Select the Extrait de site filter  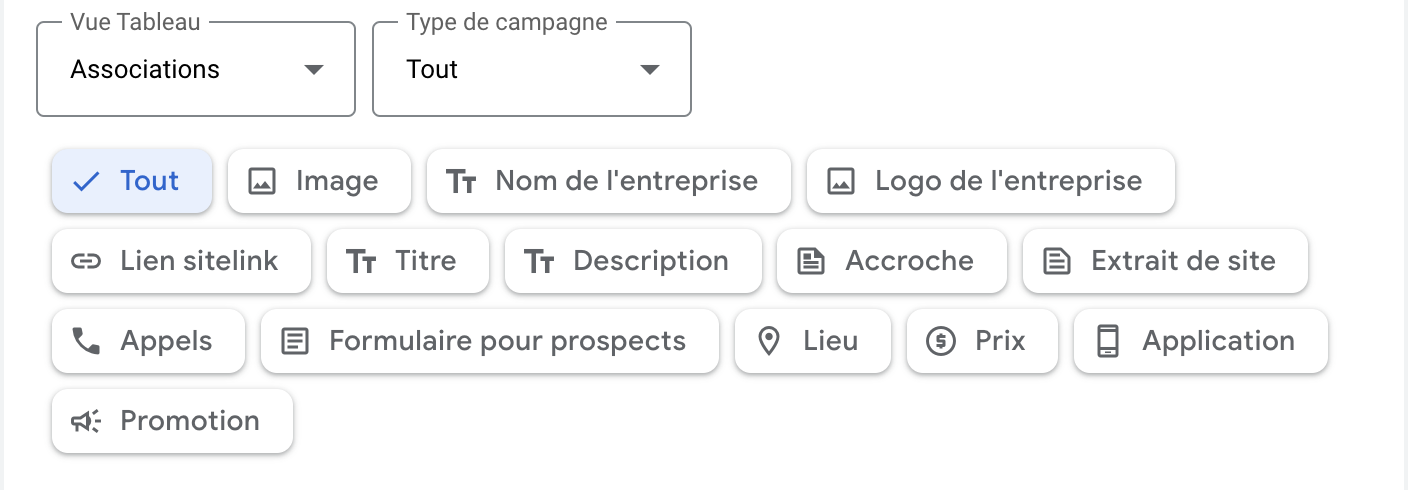[x=1165, y=261]
